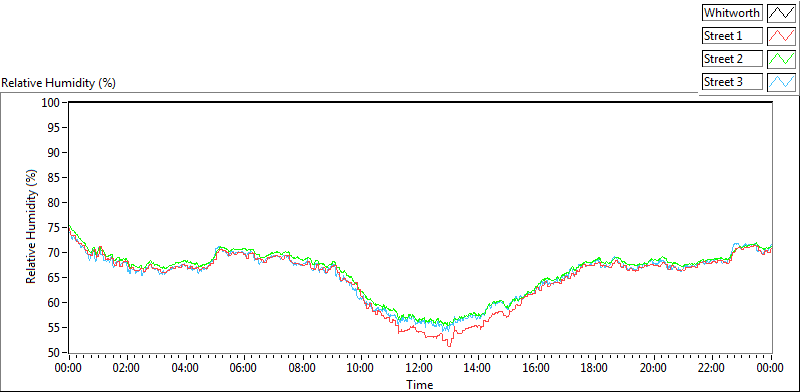Screen dimensions: 800x392
Task: Click the 18:00 time axis marker
Action: [x=595, y=369]
